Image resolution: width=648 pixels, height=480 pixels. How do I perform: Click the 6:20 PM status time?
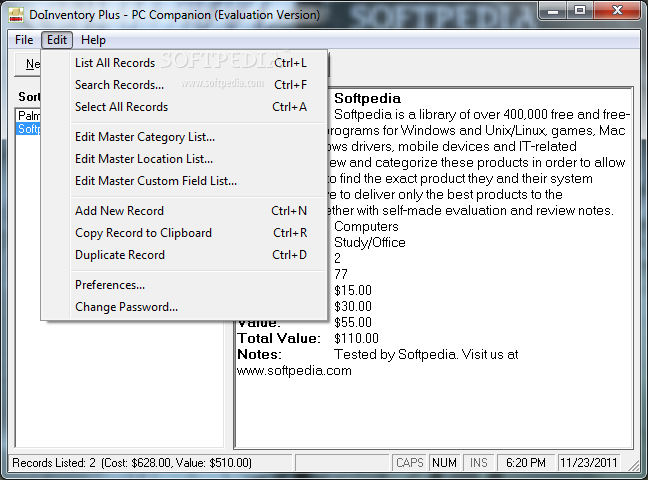pyautogui.click(x=526, y=463)
